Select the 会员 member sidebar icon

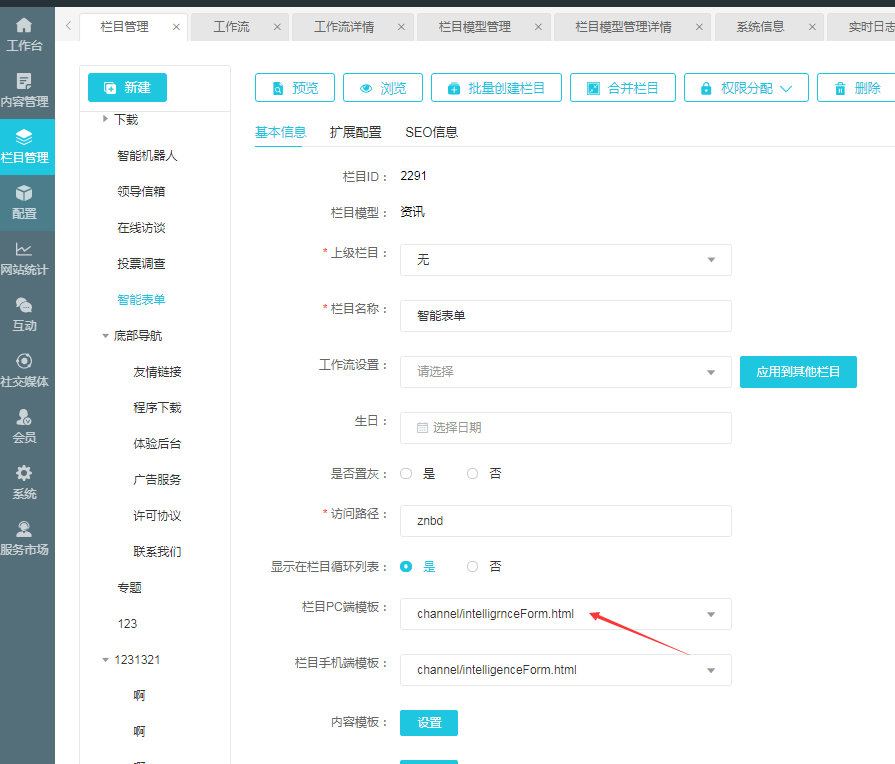pyautogui.click(x=24, y=426)
